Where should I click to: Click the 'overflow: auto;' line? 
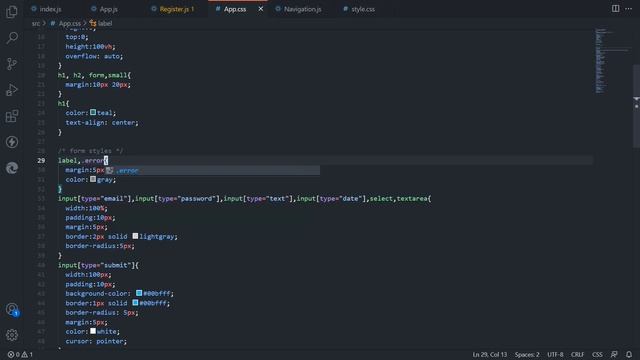[x=94, y=56]
